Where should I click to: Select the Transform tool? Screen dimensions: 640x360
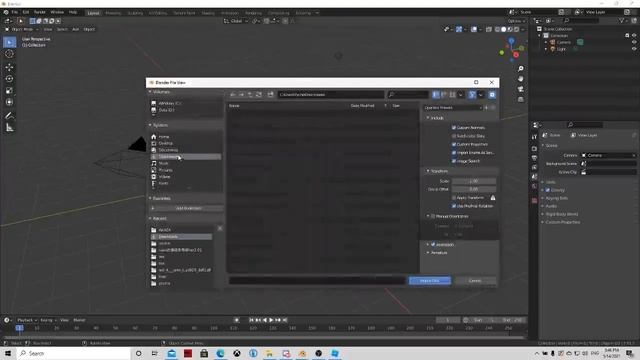point(9,102)
